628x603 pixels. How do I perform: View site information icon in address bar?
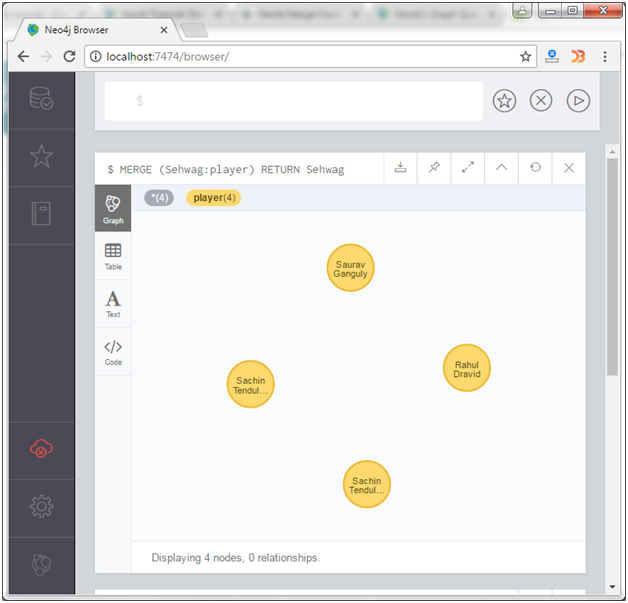tap(95, 56)
